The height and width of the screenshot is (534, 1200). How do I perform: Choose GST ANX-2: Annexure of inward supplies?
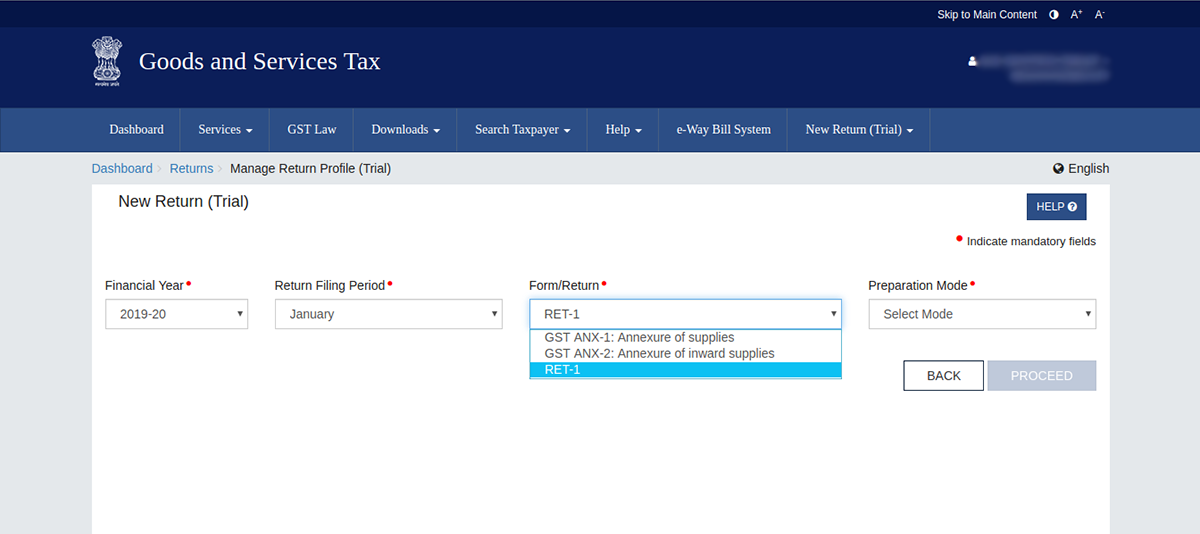659,354
